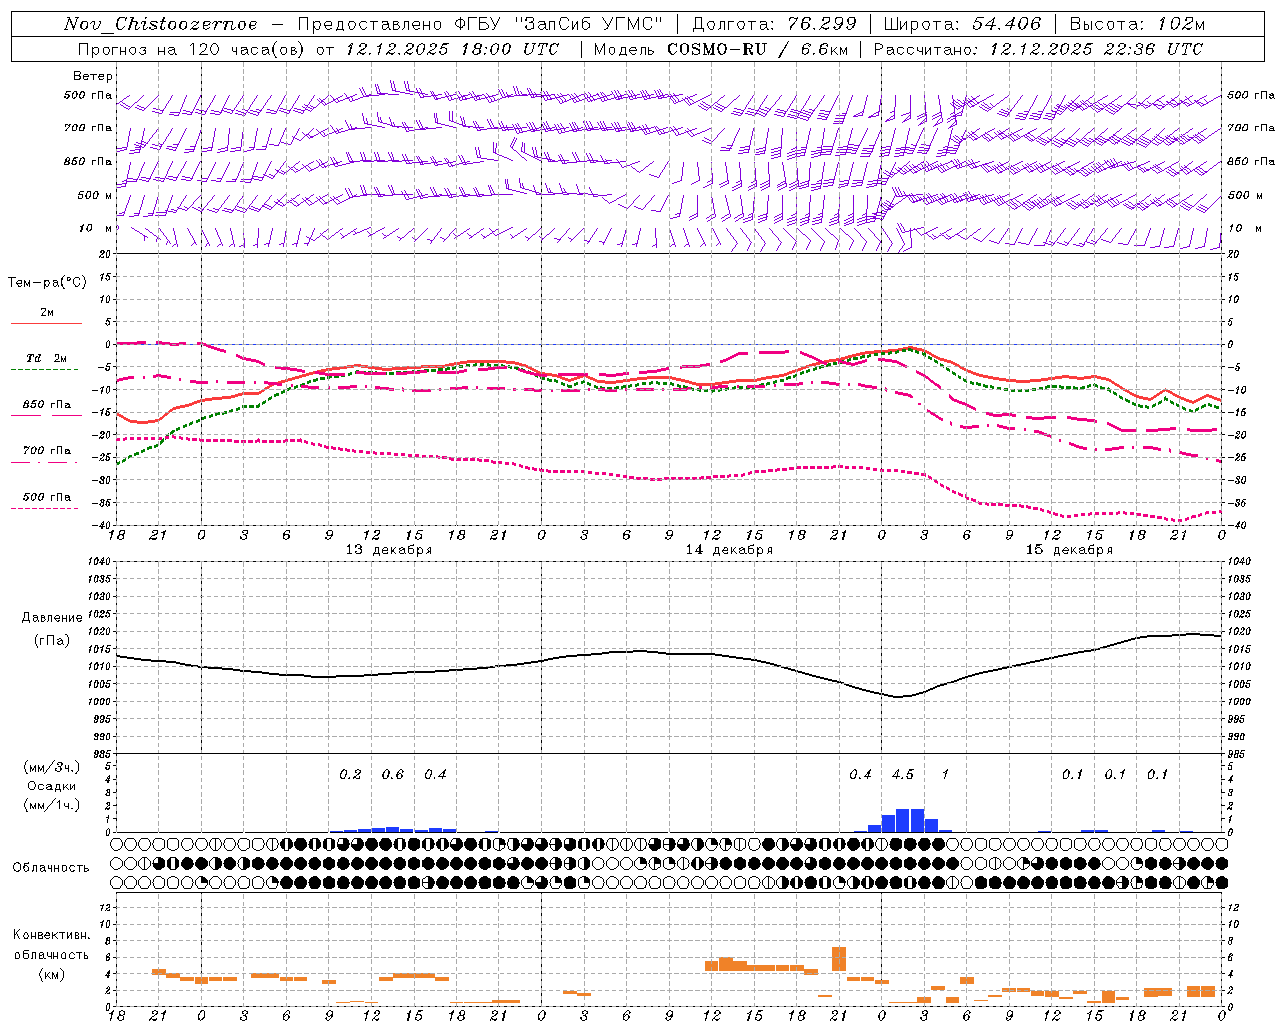Image resolution: width=1280 pixels, height=1024 pixels.
Task: Click the Долгота: 76.299 value
Action: [774, 24]
